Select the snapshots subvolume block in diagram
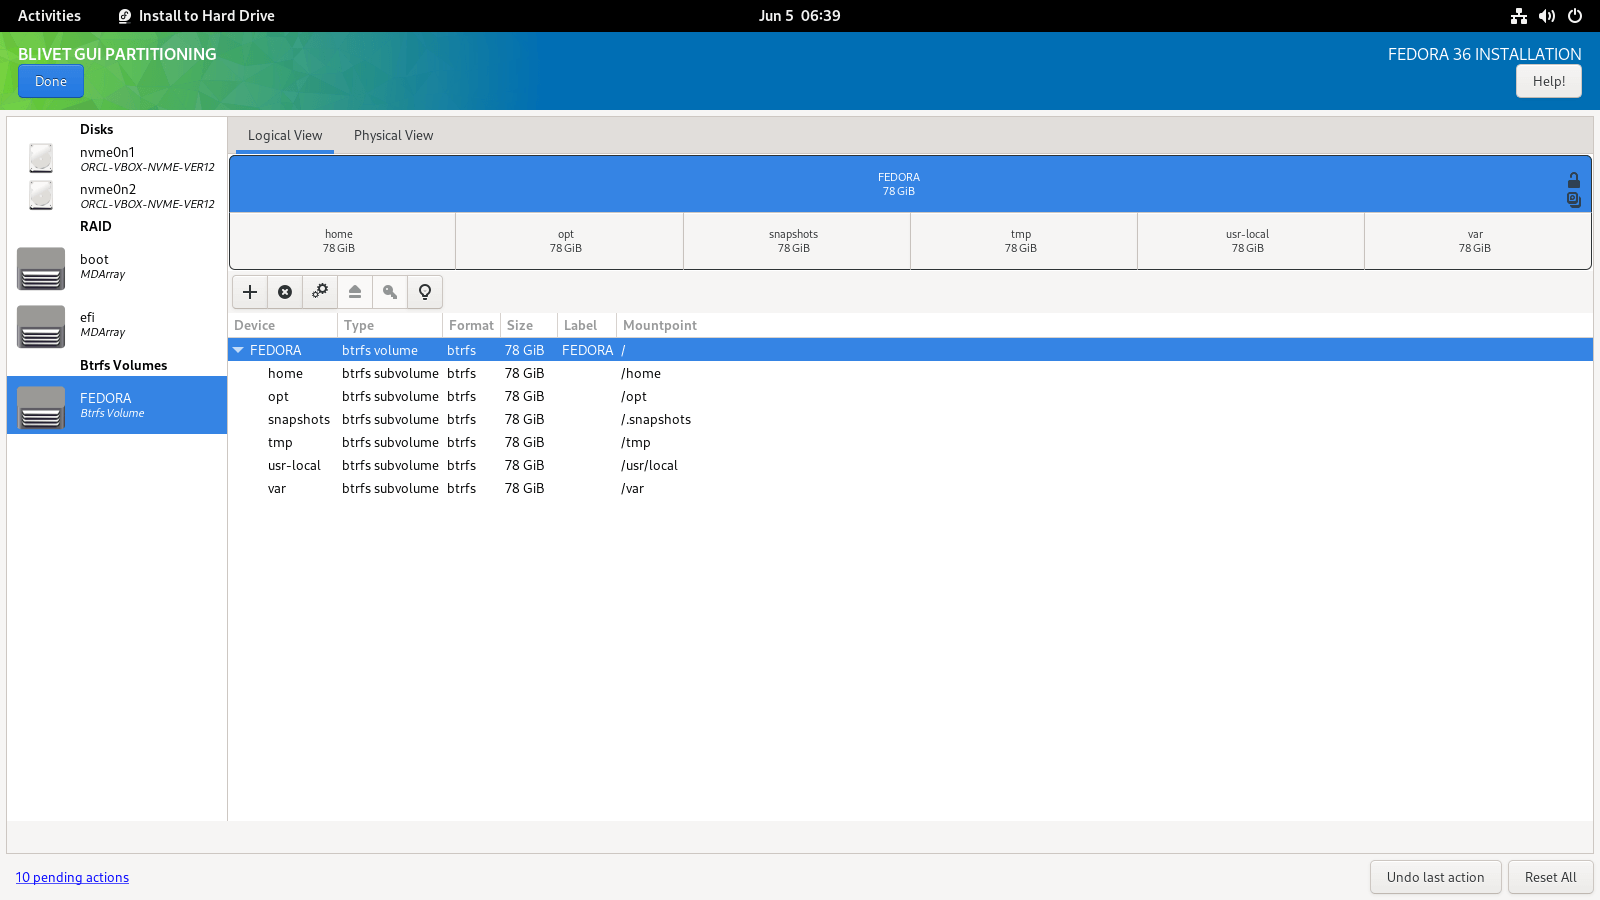1600x900 pixels. coord(796,241)
